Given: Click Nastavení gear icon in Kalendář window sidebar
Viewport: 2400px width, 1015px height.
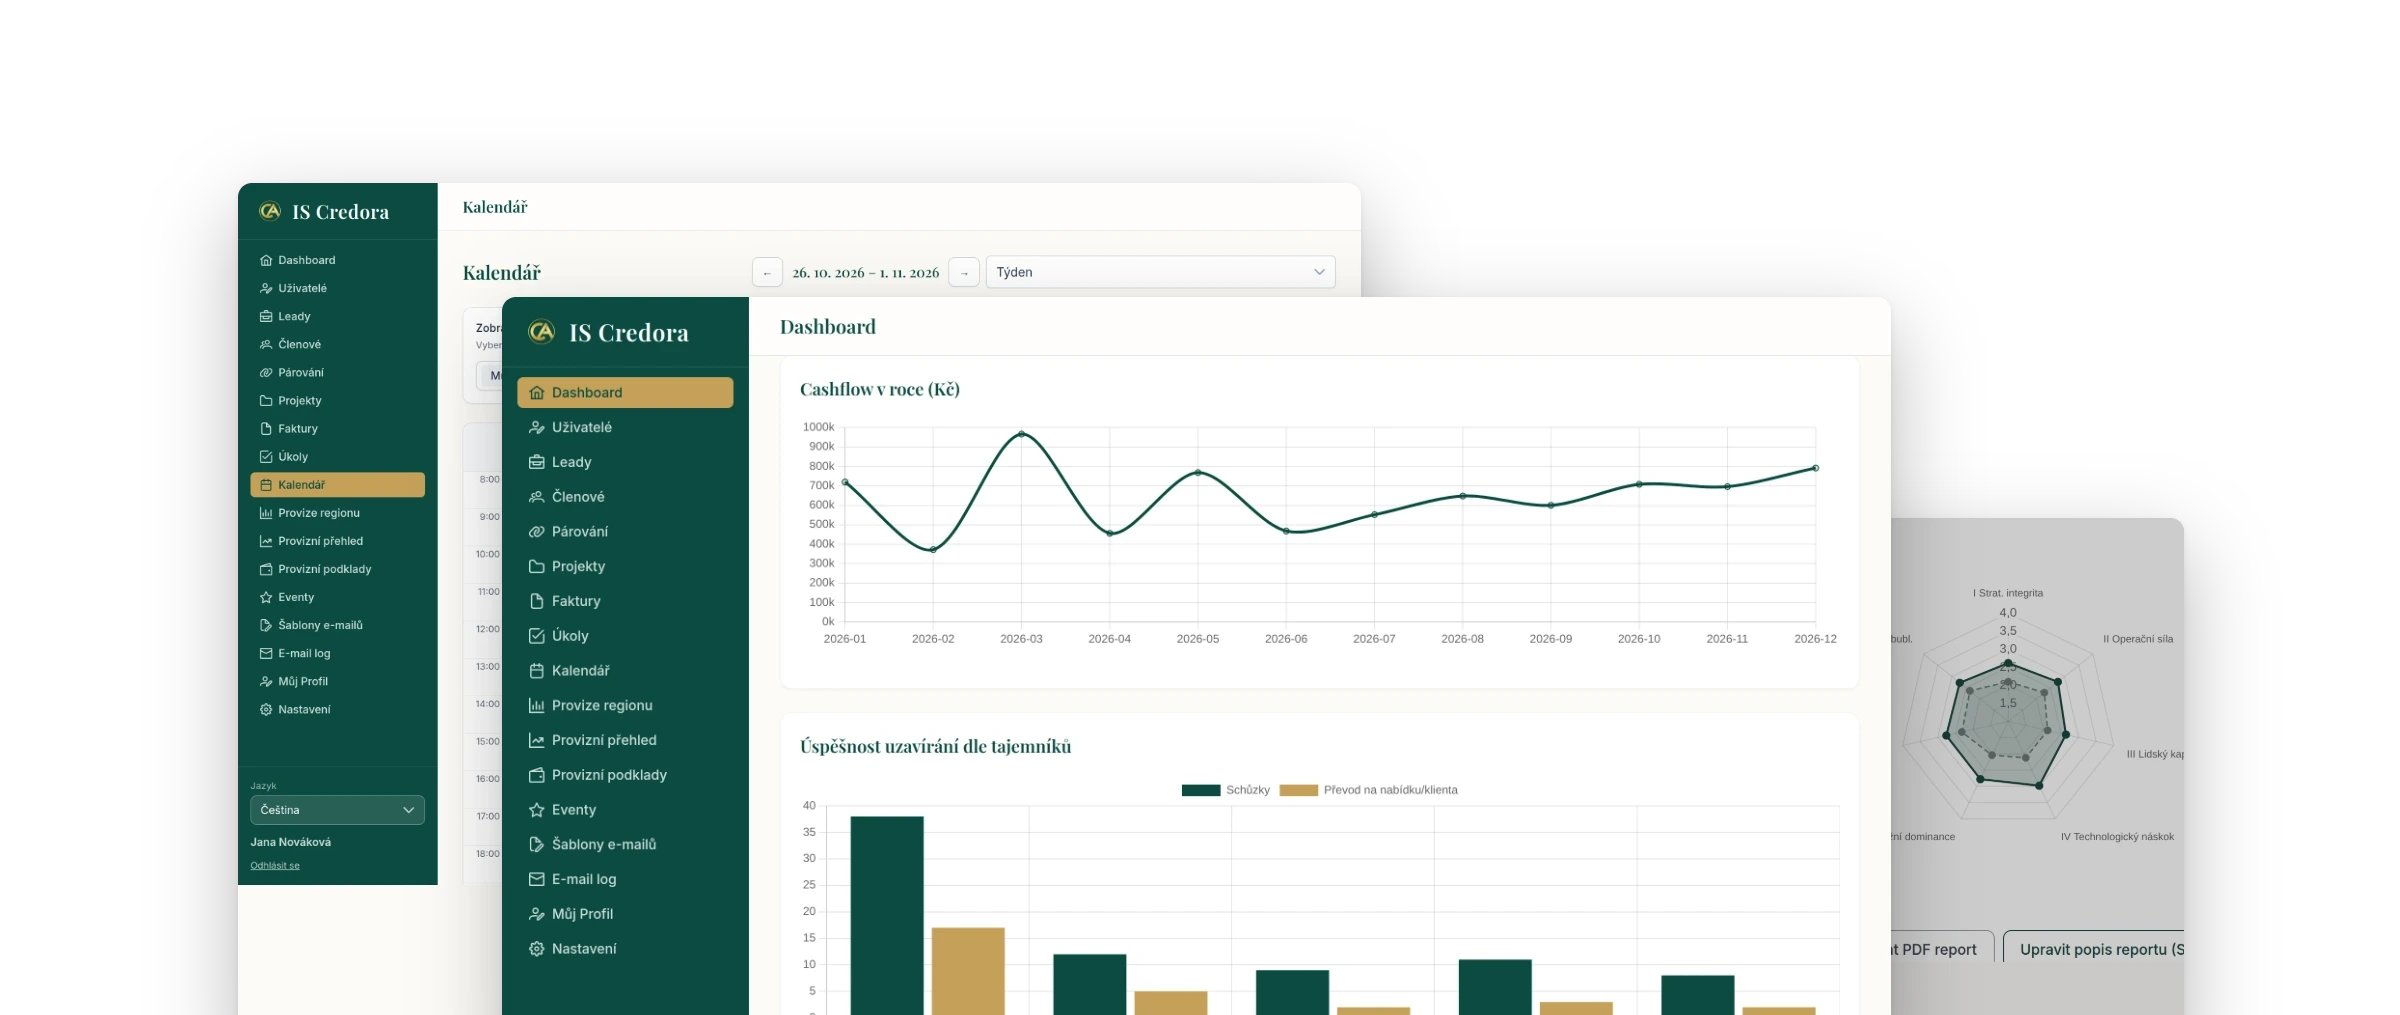Looking at the screenshot, I should click(266, 709).
